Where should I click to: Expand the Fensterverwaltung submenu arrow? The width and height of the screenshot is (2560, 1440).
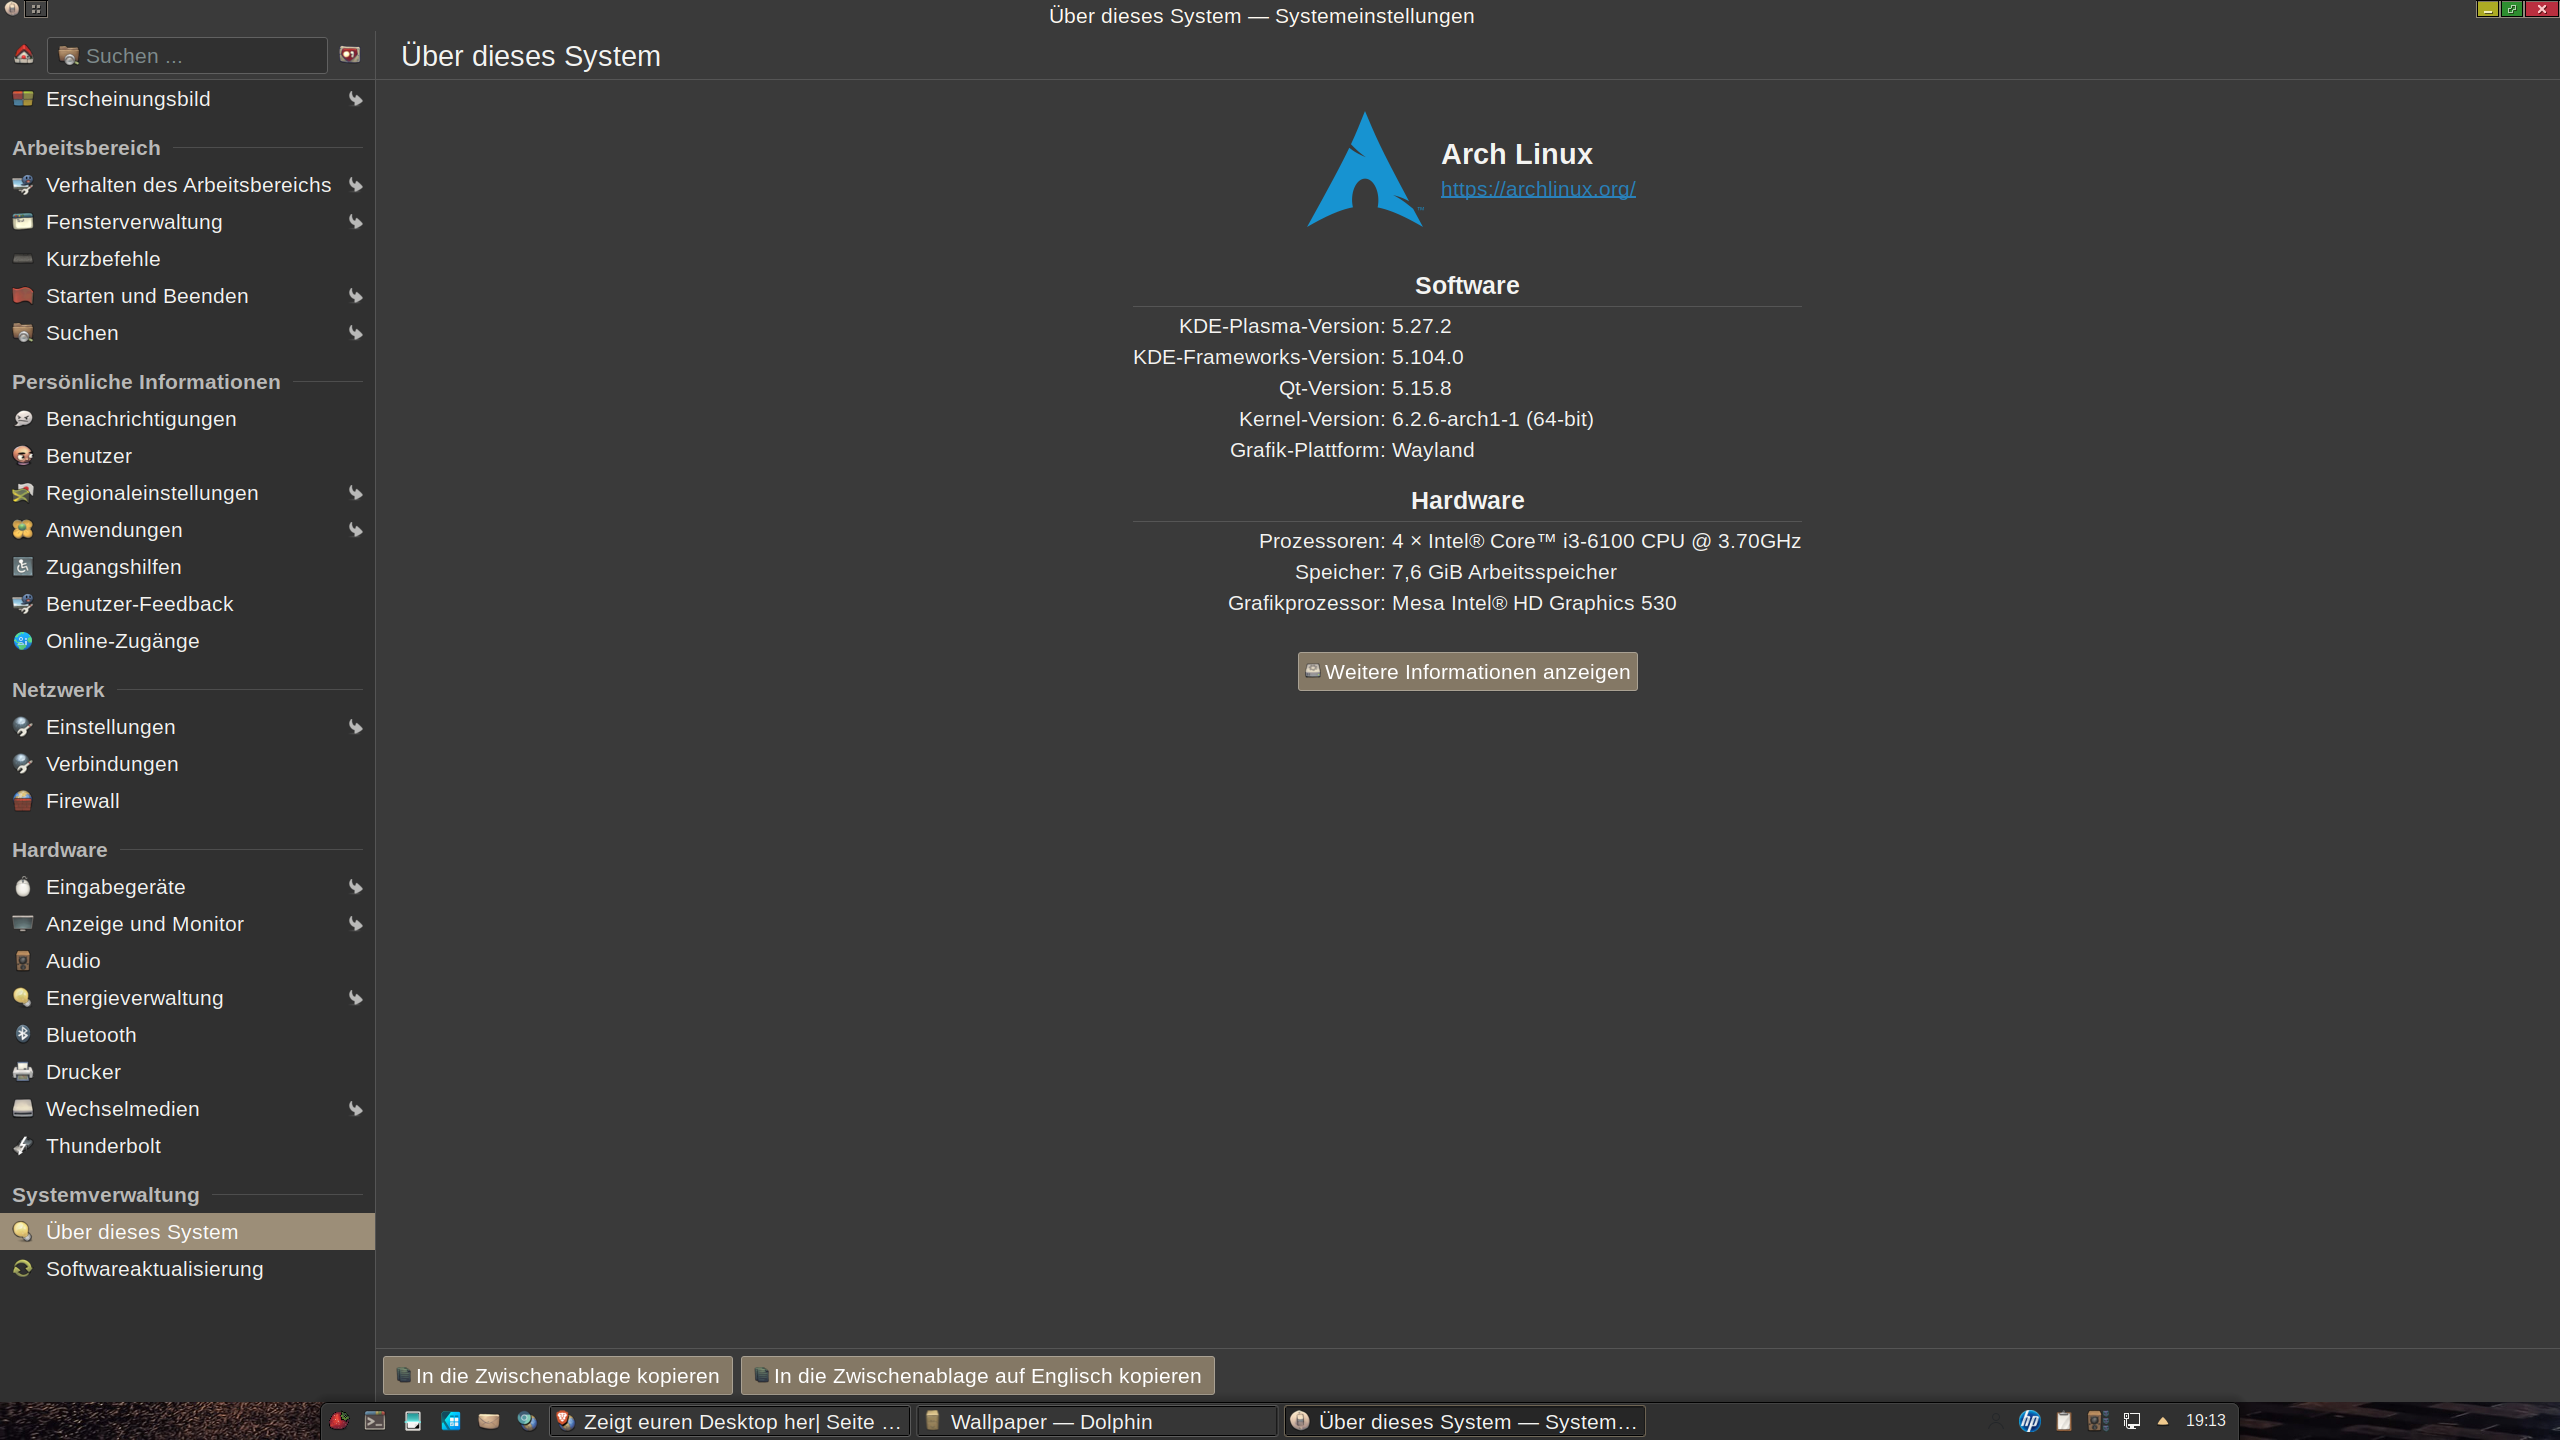pyautogui.click(x=355, y=222)
